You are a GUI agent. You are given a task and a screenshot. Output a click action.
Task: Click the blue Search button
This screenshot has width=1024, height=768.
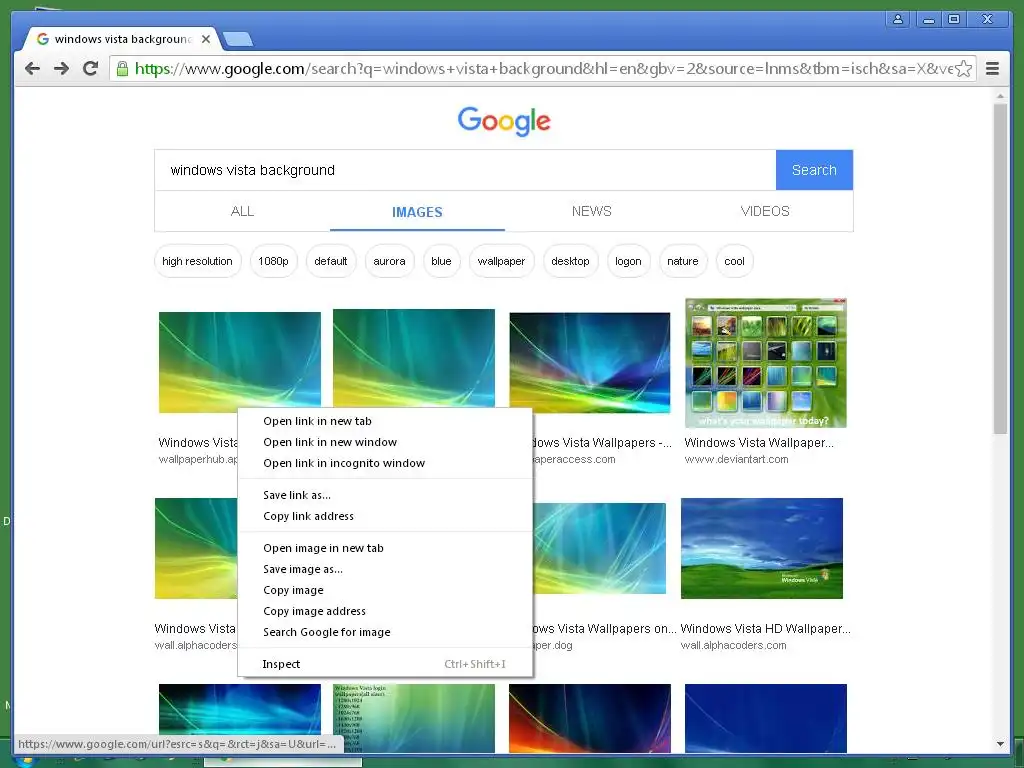tap(814, 170)
